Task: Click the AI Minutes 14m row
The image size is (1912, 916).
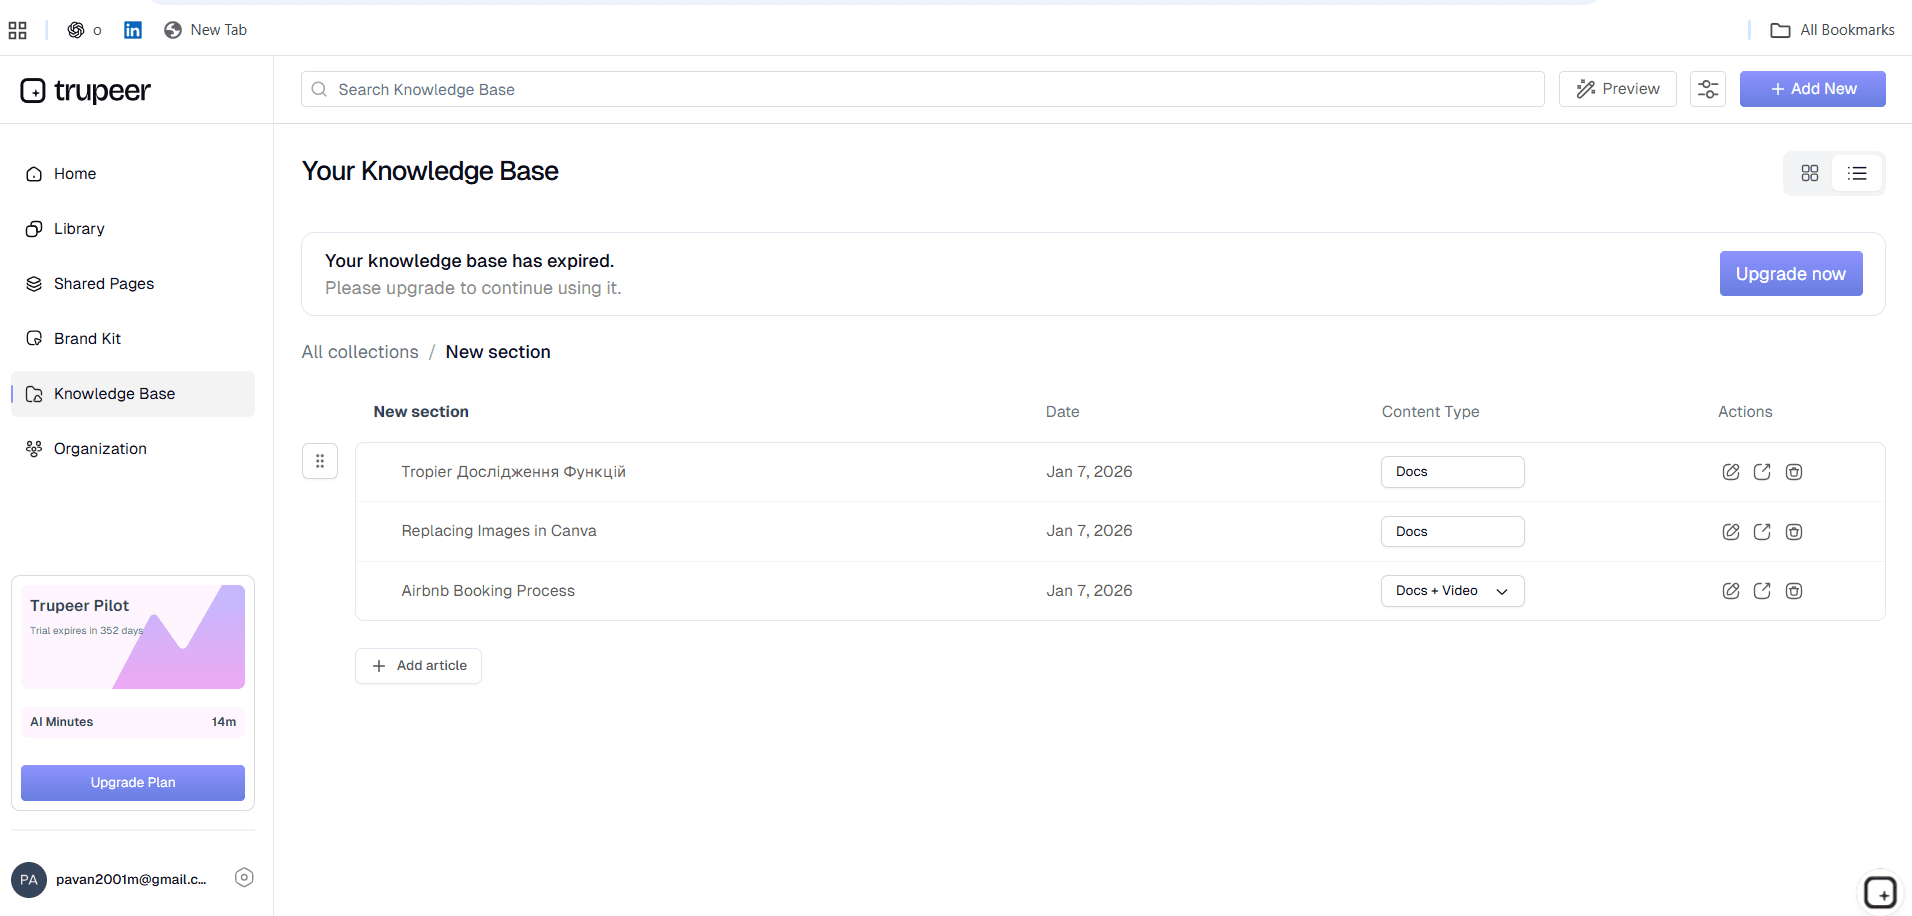Action: coord(133,722)
